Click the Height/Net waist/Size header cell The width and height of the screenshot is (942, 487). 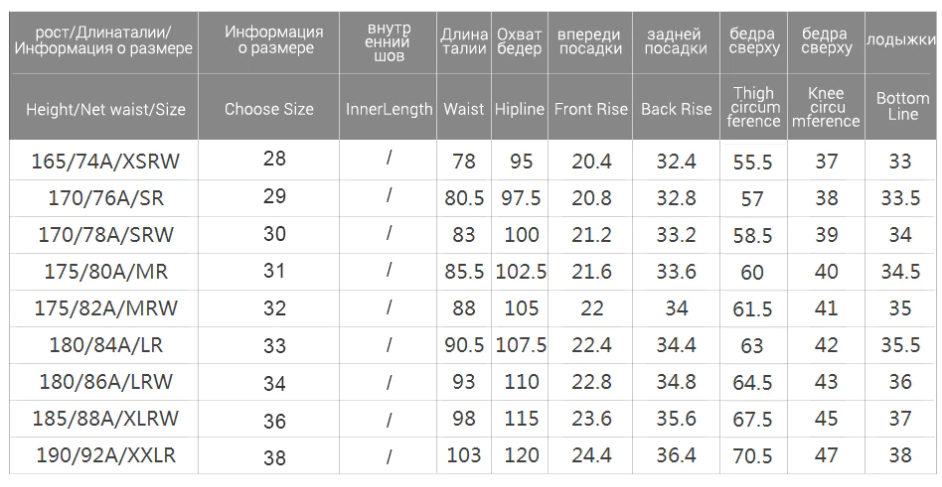(106, 108)
